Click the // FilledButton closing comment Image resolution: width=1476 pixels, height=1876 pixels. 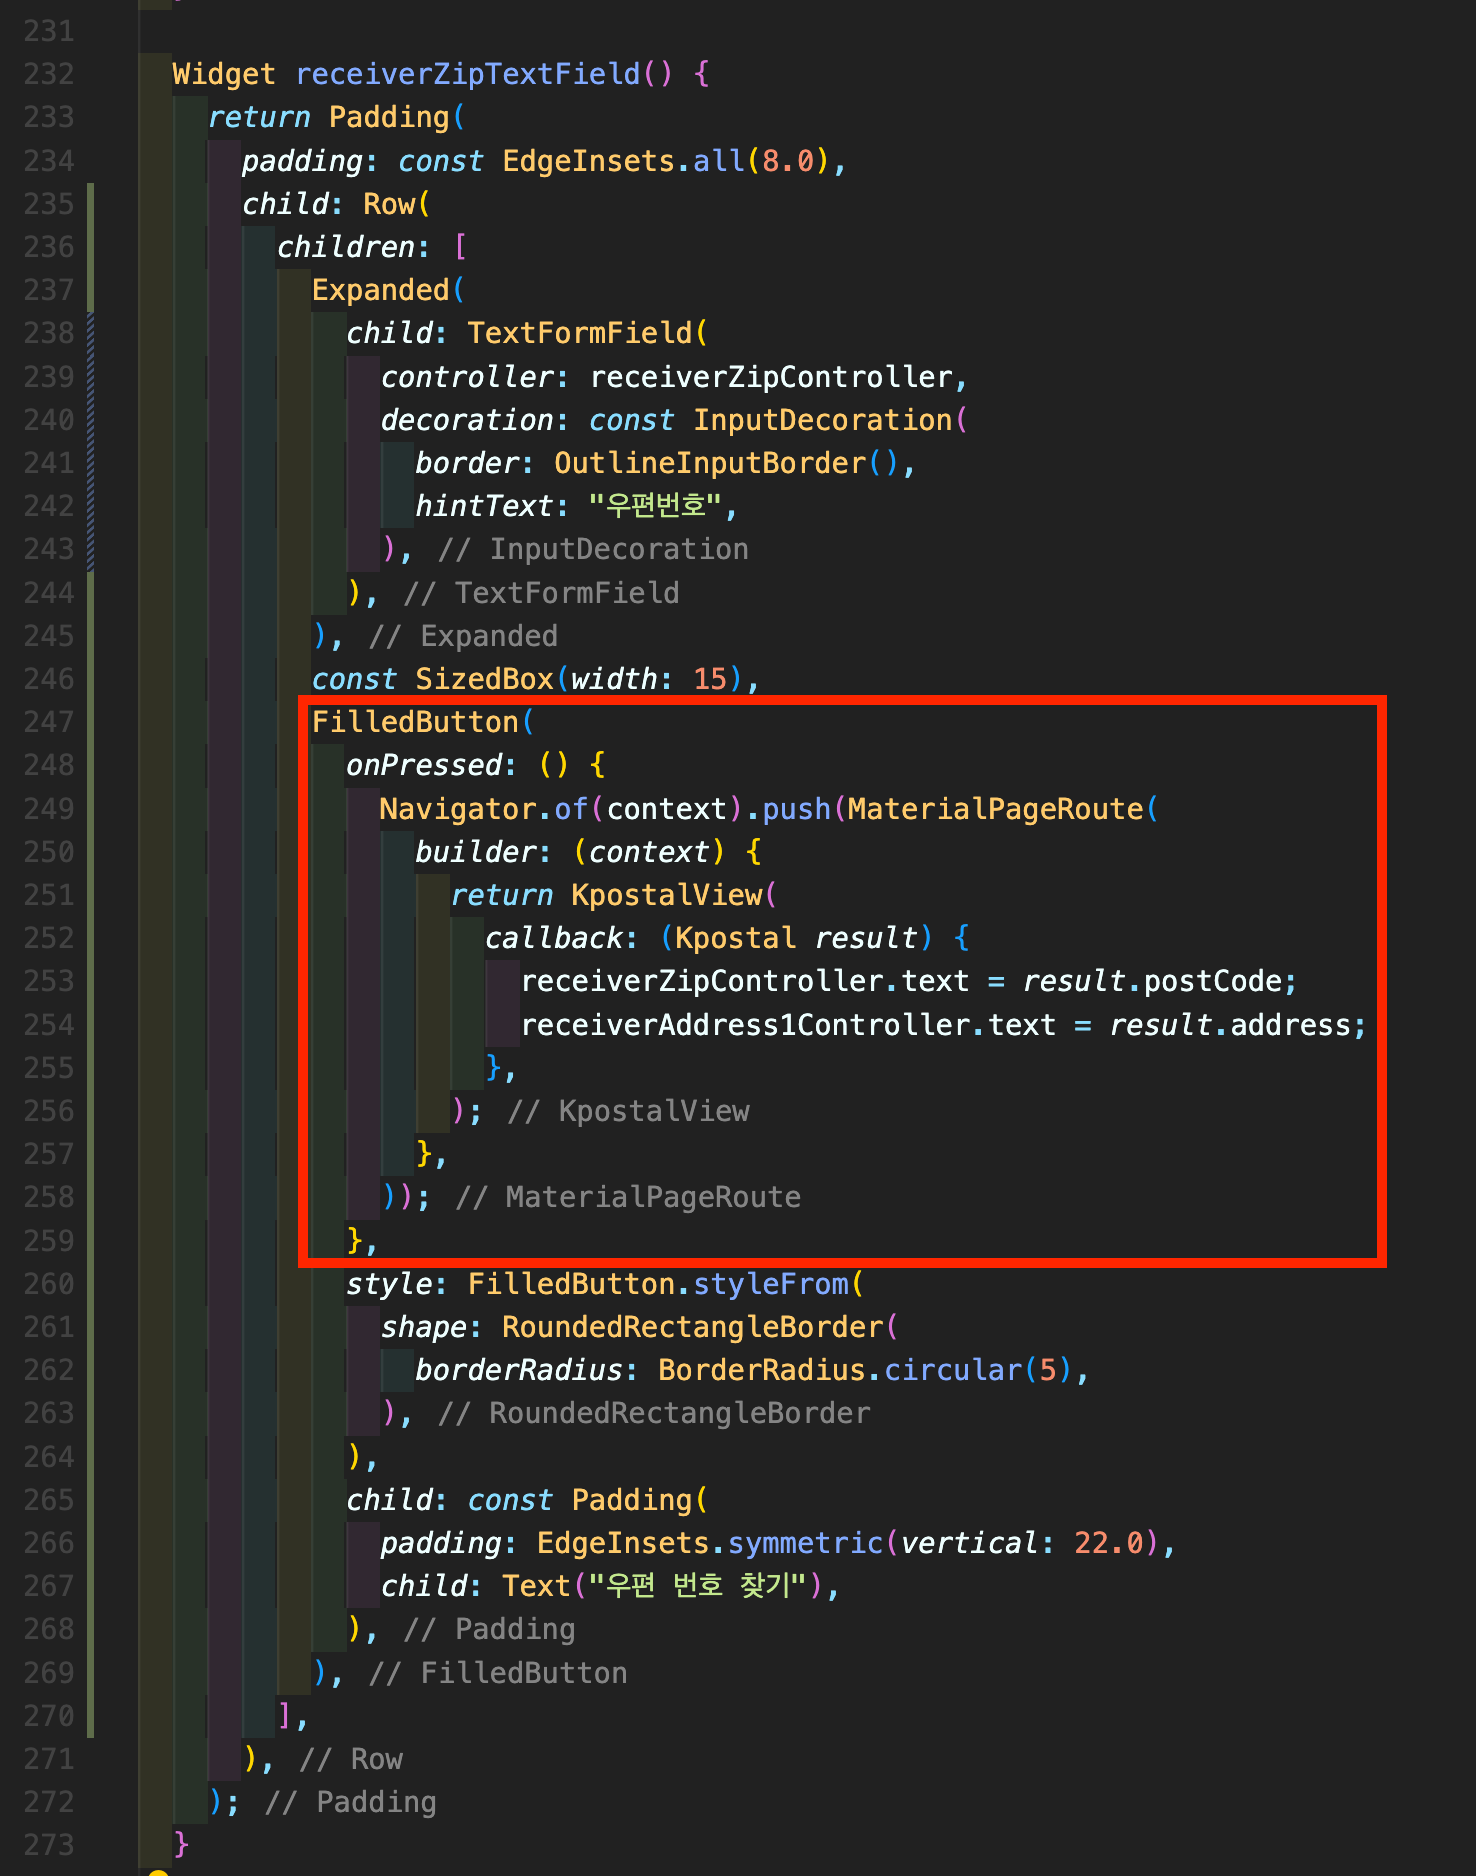coord(498,1673)
